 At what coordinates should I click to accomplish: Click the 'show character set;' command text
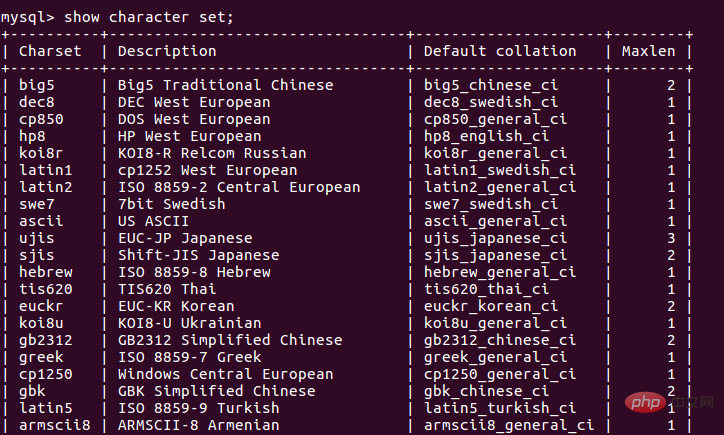tap(149, 18)
